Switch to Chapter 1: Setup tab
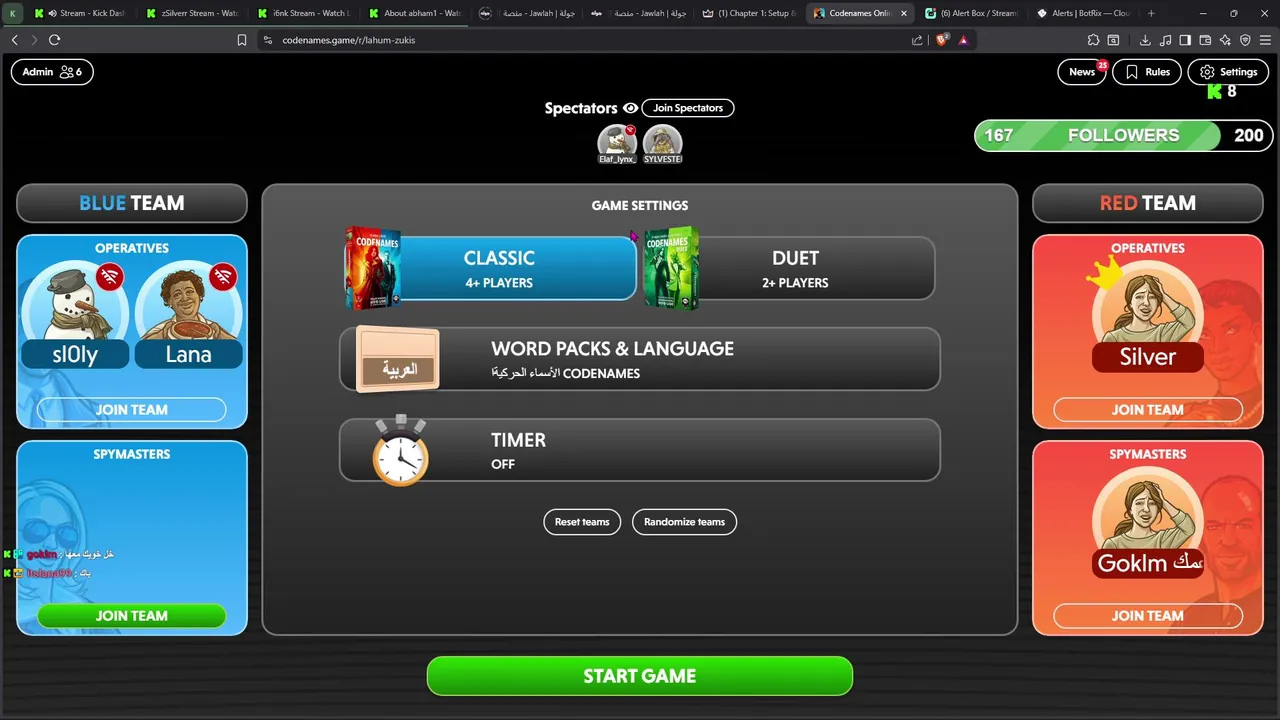This screenshot has width=1280, height=720. point(749,13)
